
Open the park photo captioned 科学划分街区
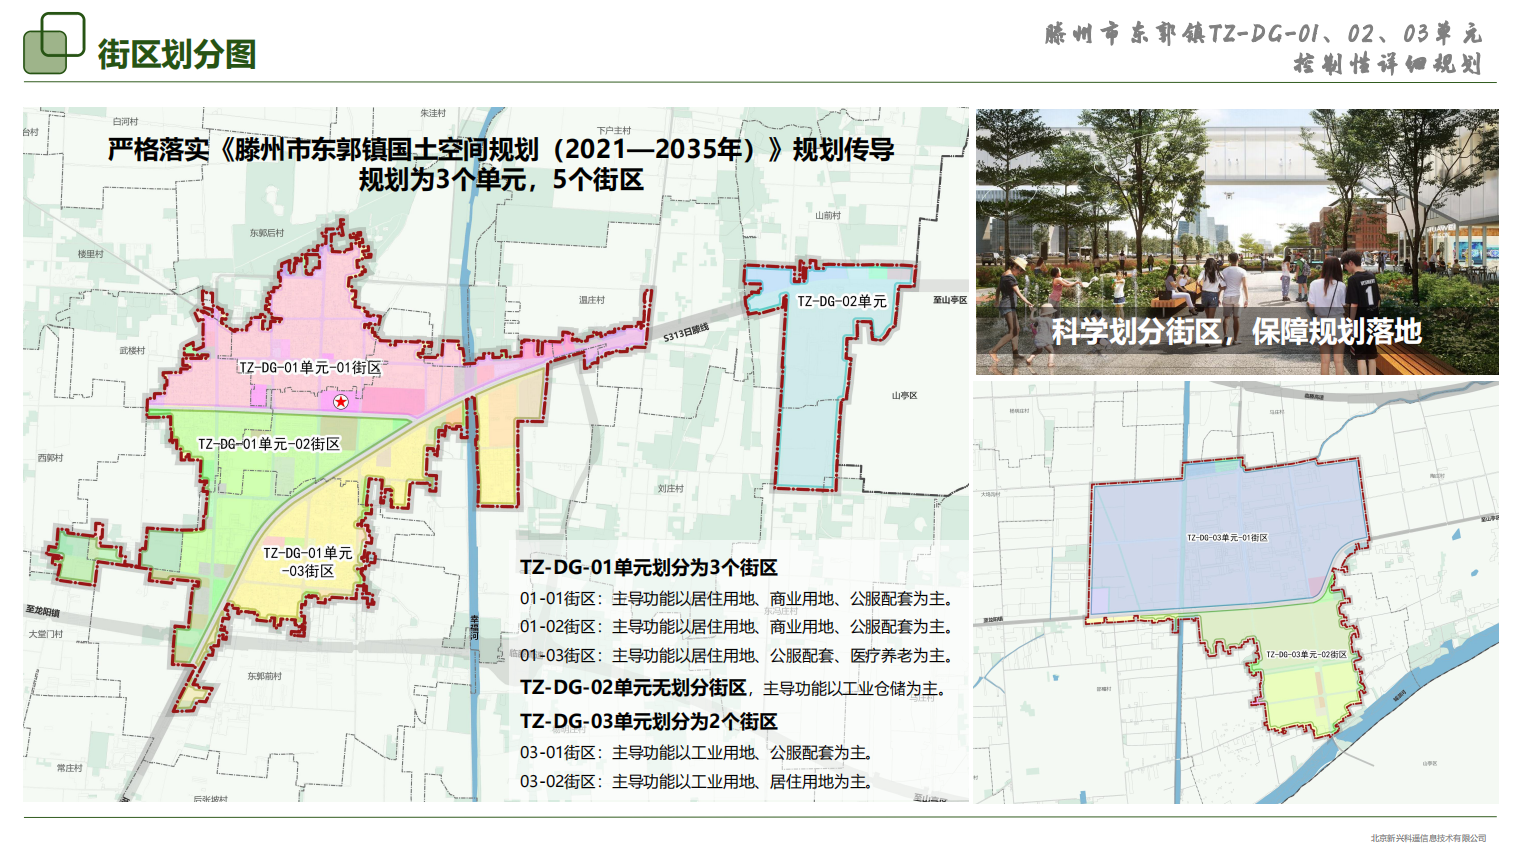(x=1236, y=241)
